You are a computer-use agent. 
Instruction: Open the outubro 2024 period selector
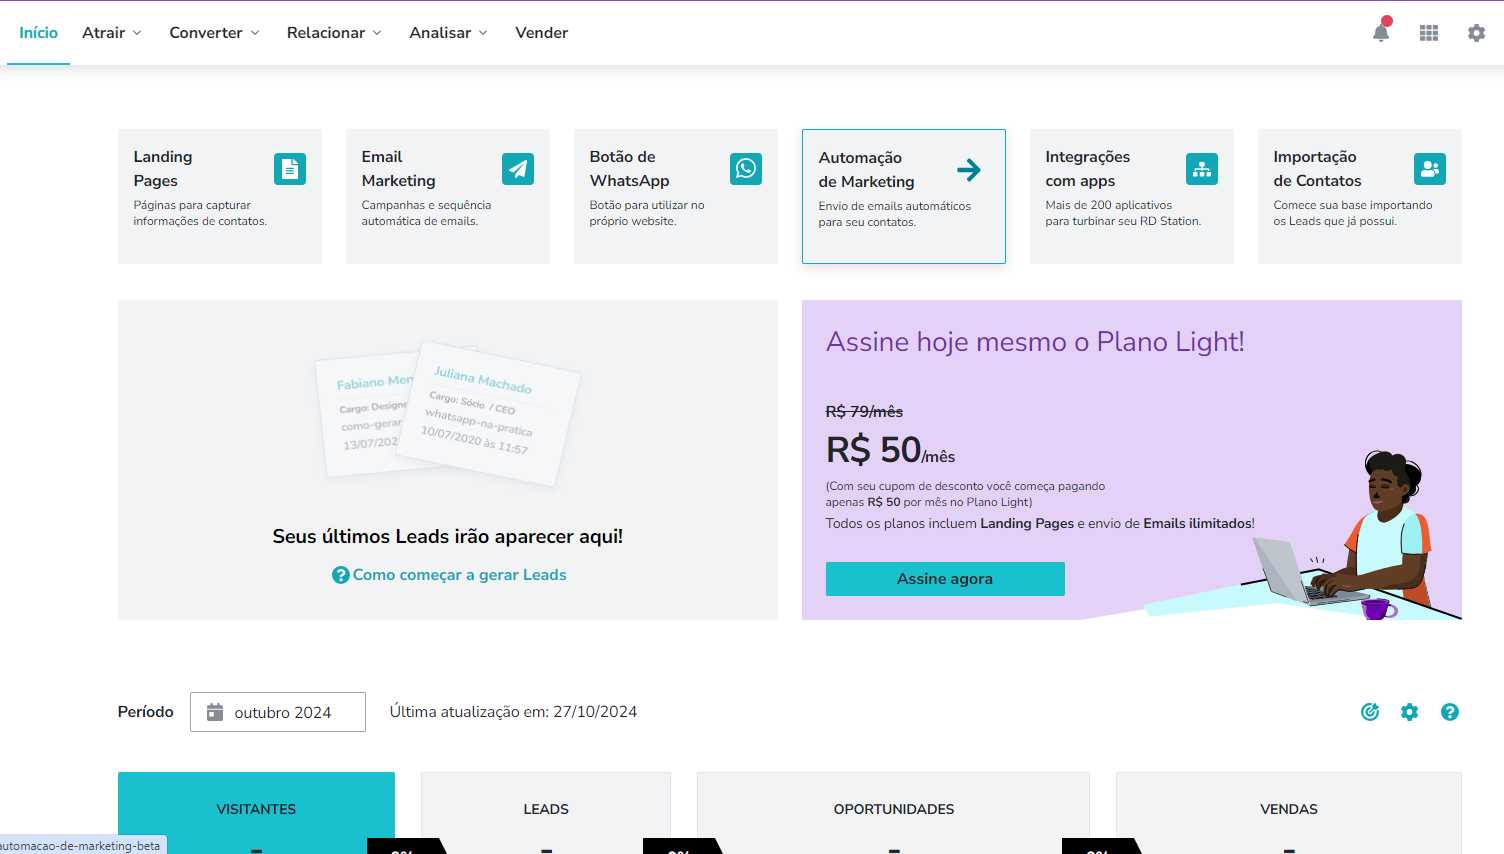tap(278, 712)
